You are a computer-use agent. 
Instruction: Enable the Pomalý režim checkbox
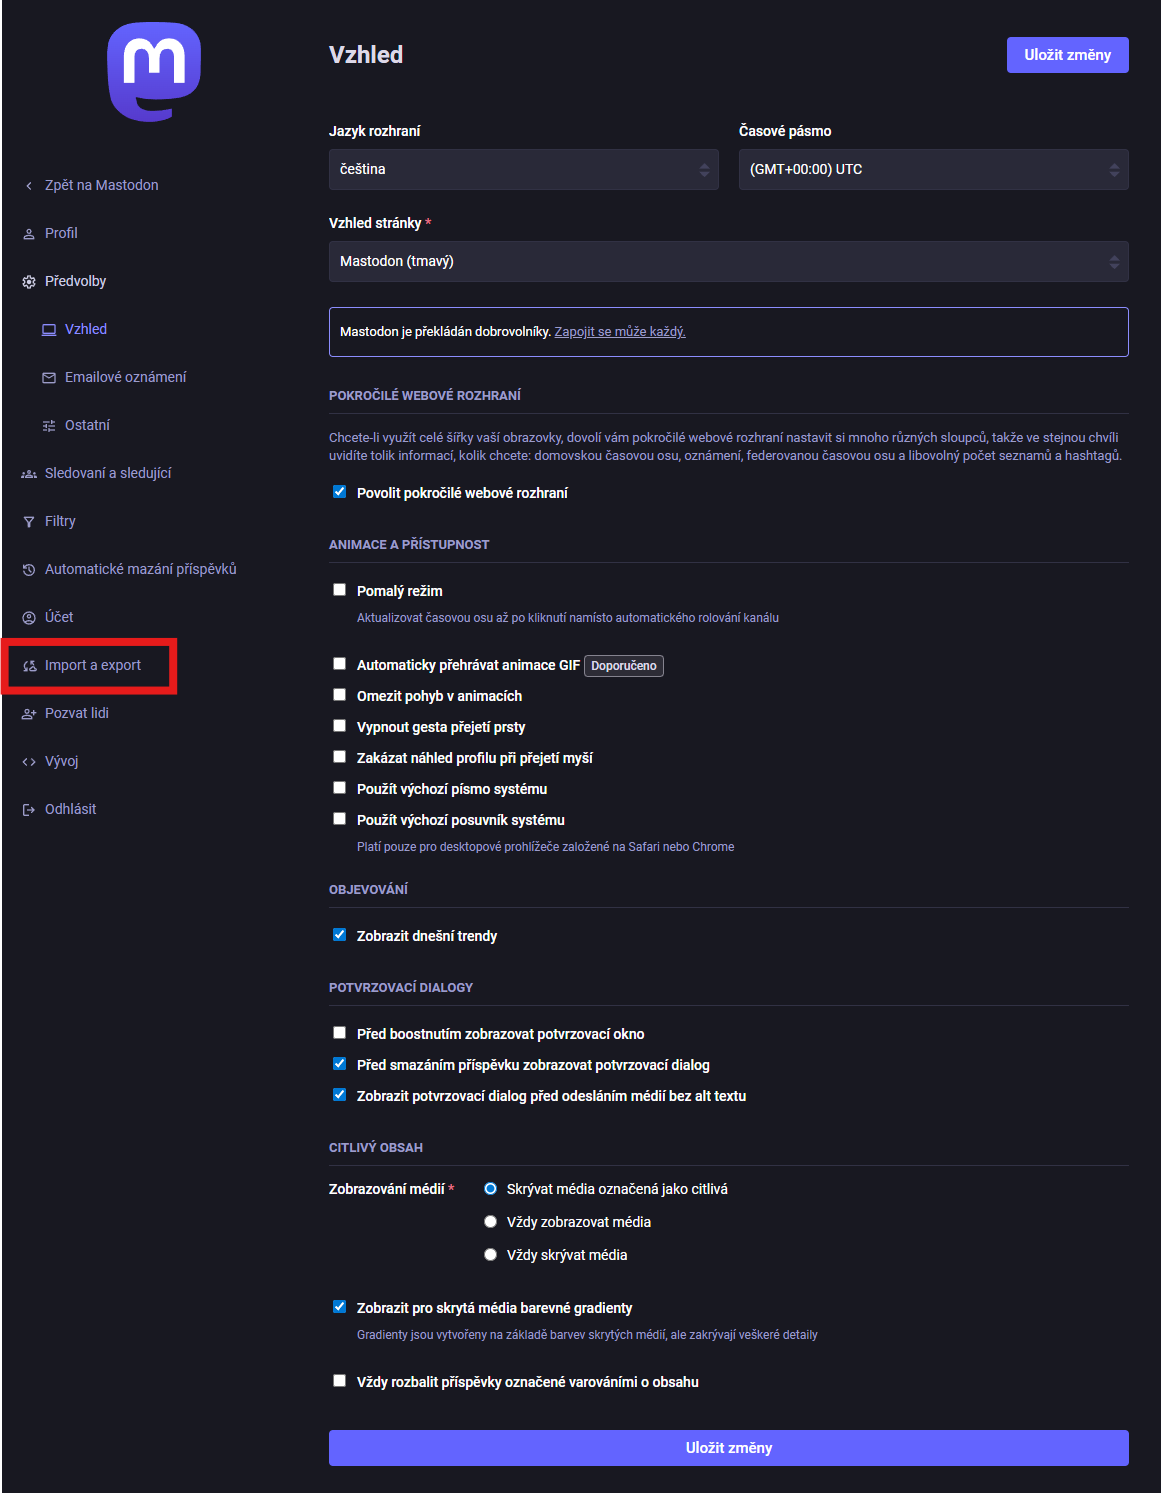(340, 590)
